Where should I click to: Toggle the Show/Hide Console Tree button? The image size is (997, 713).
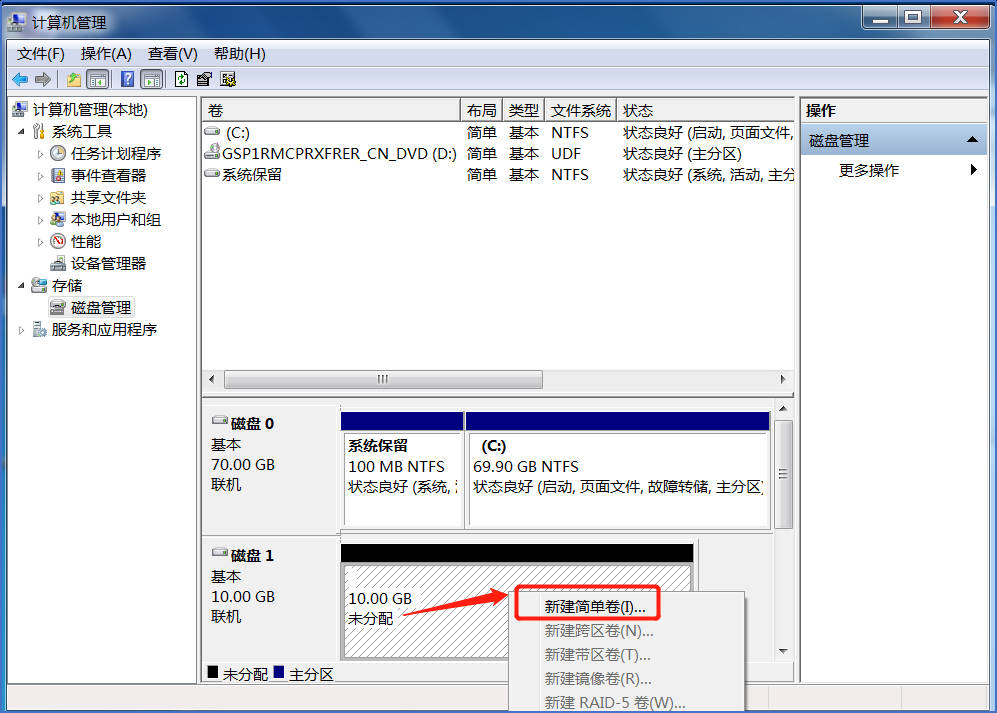[x=97, y=80]
